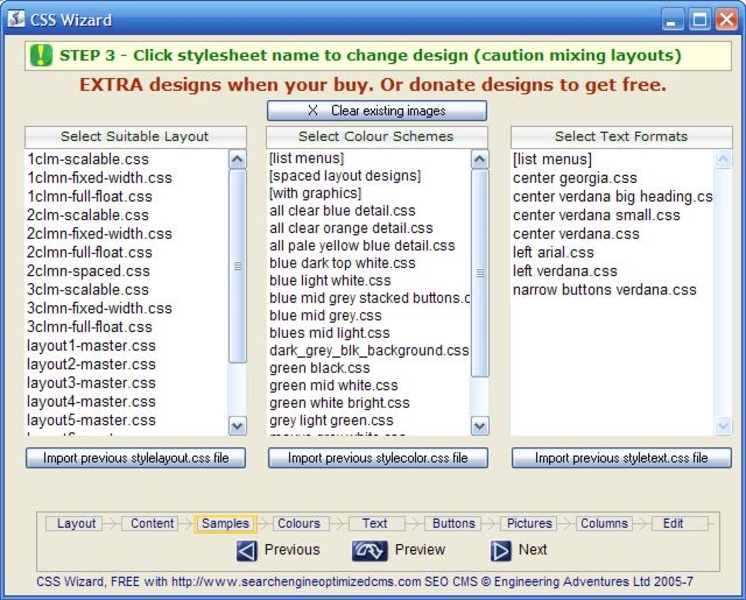Image resolution: width=746 pixels, height=600 pixels.
Task: Click the Colour Schemes scrollbar thumb
Action: (480, 273)
